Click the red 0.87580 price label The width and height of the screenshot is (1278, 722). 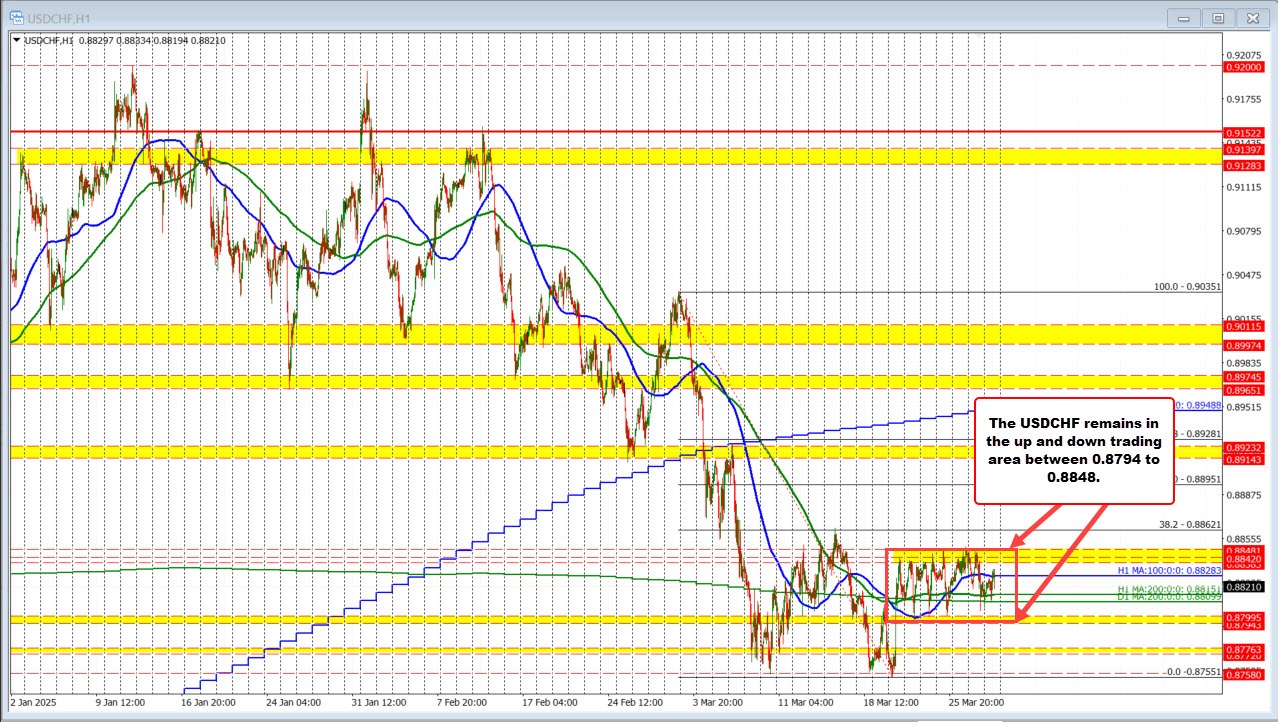(1243, 676)
